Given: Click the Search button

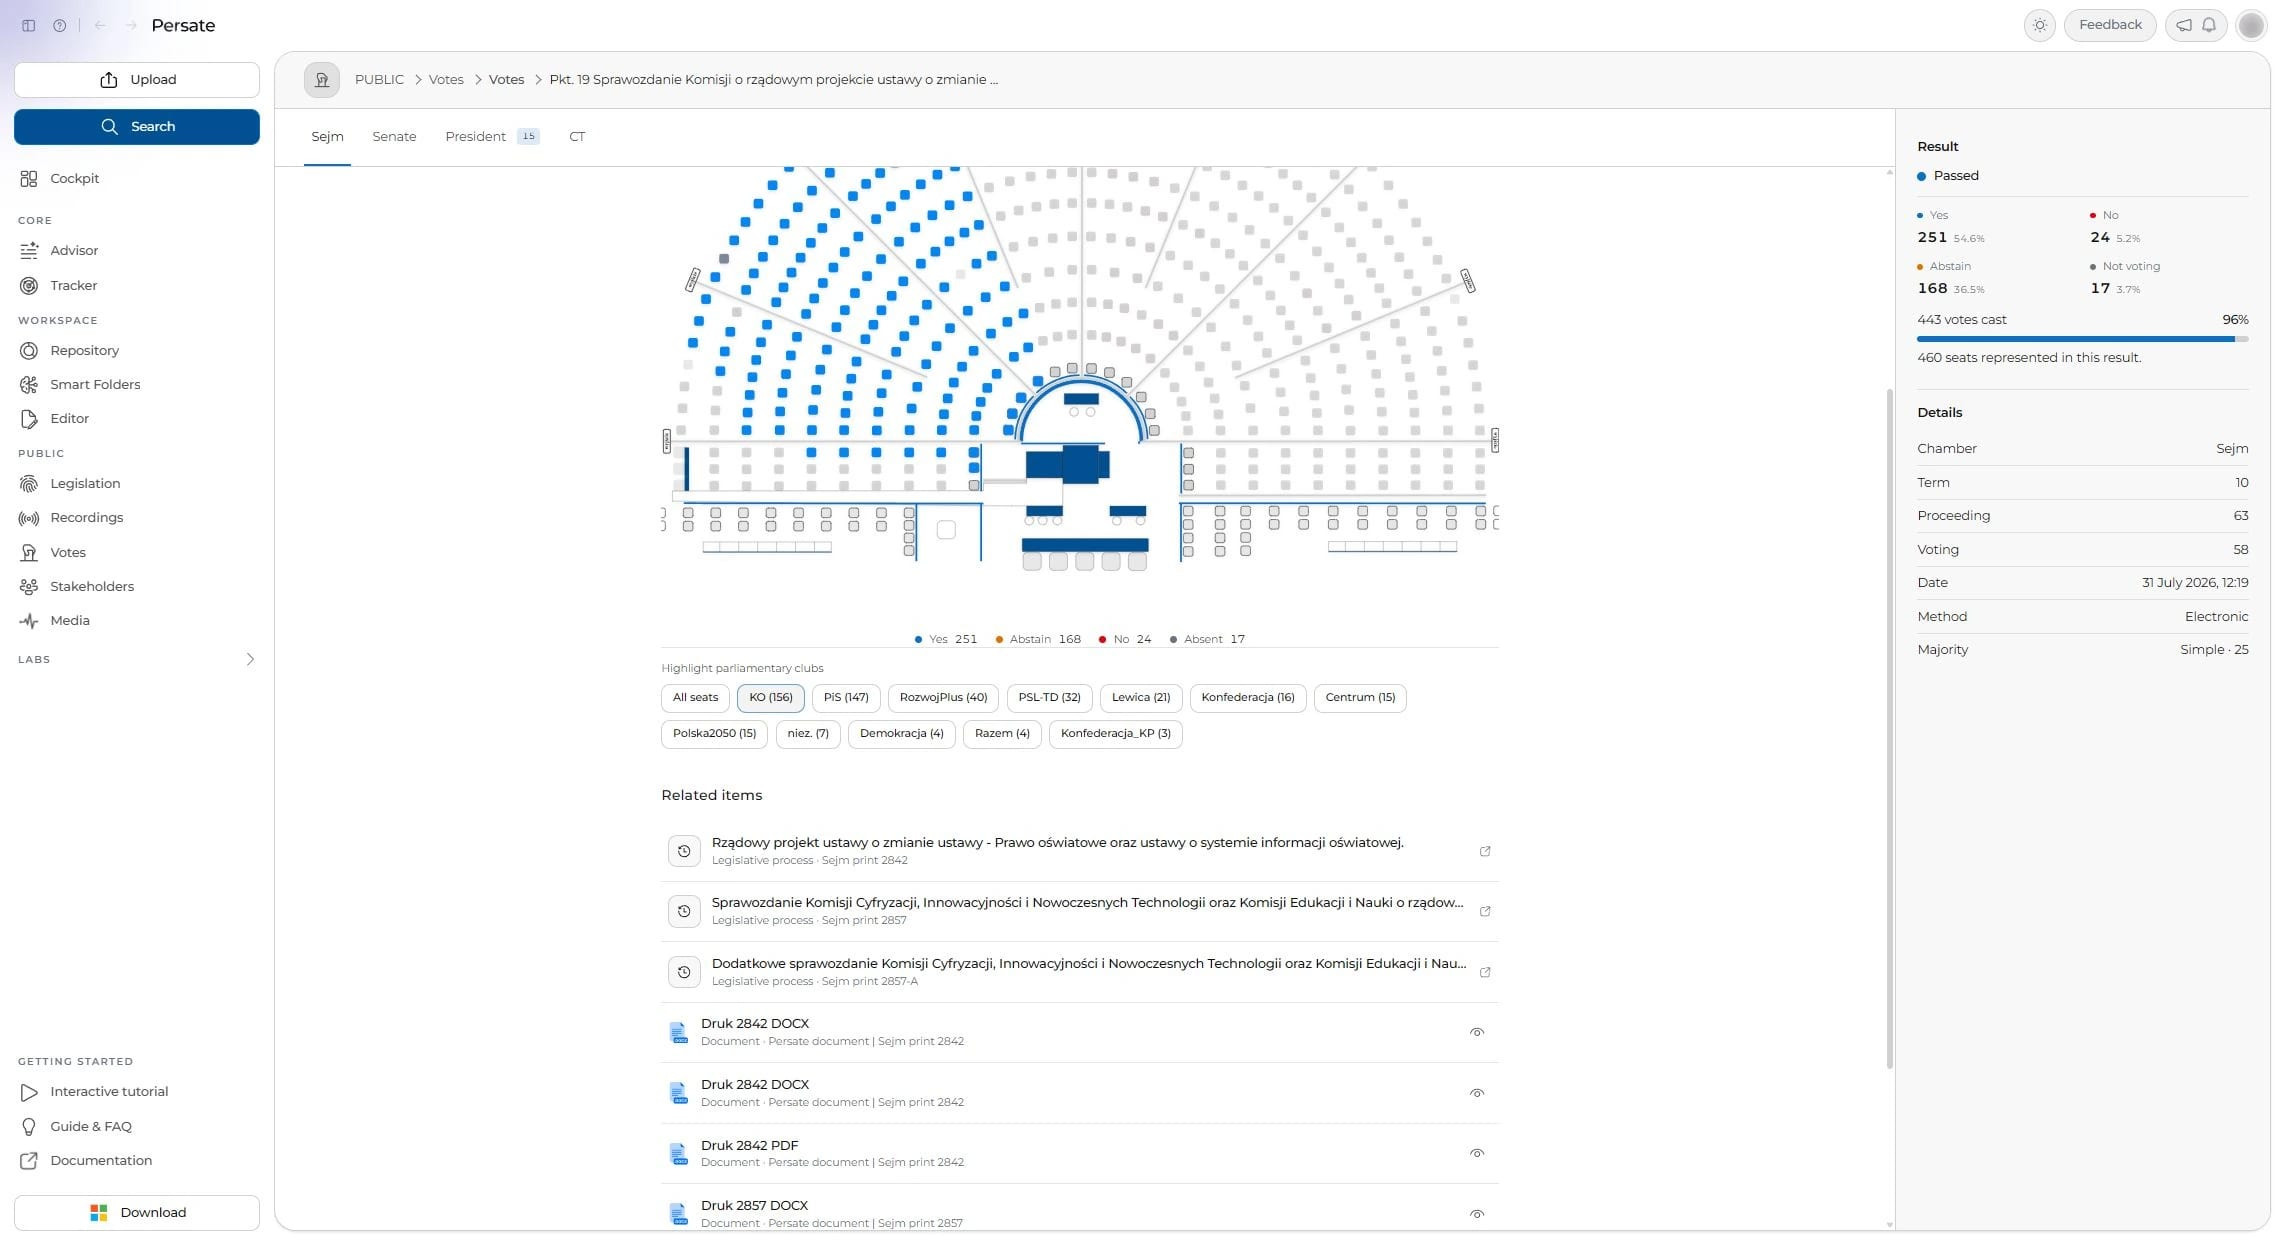Looking at the screenshot, I should point(137,127).
